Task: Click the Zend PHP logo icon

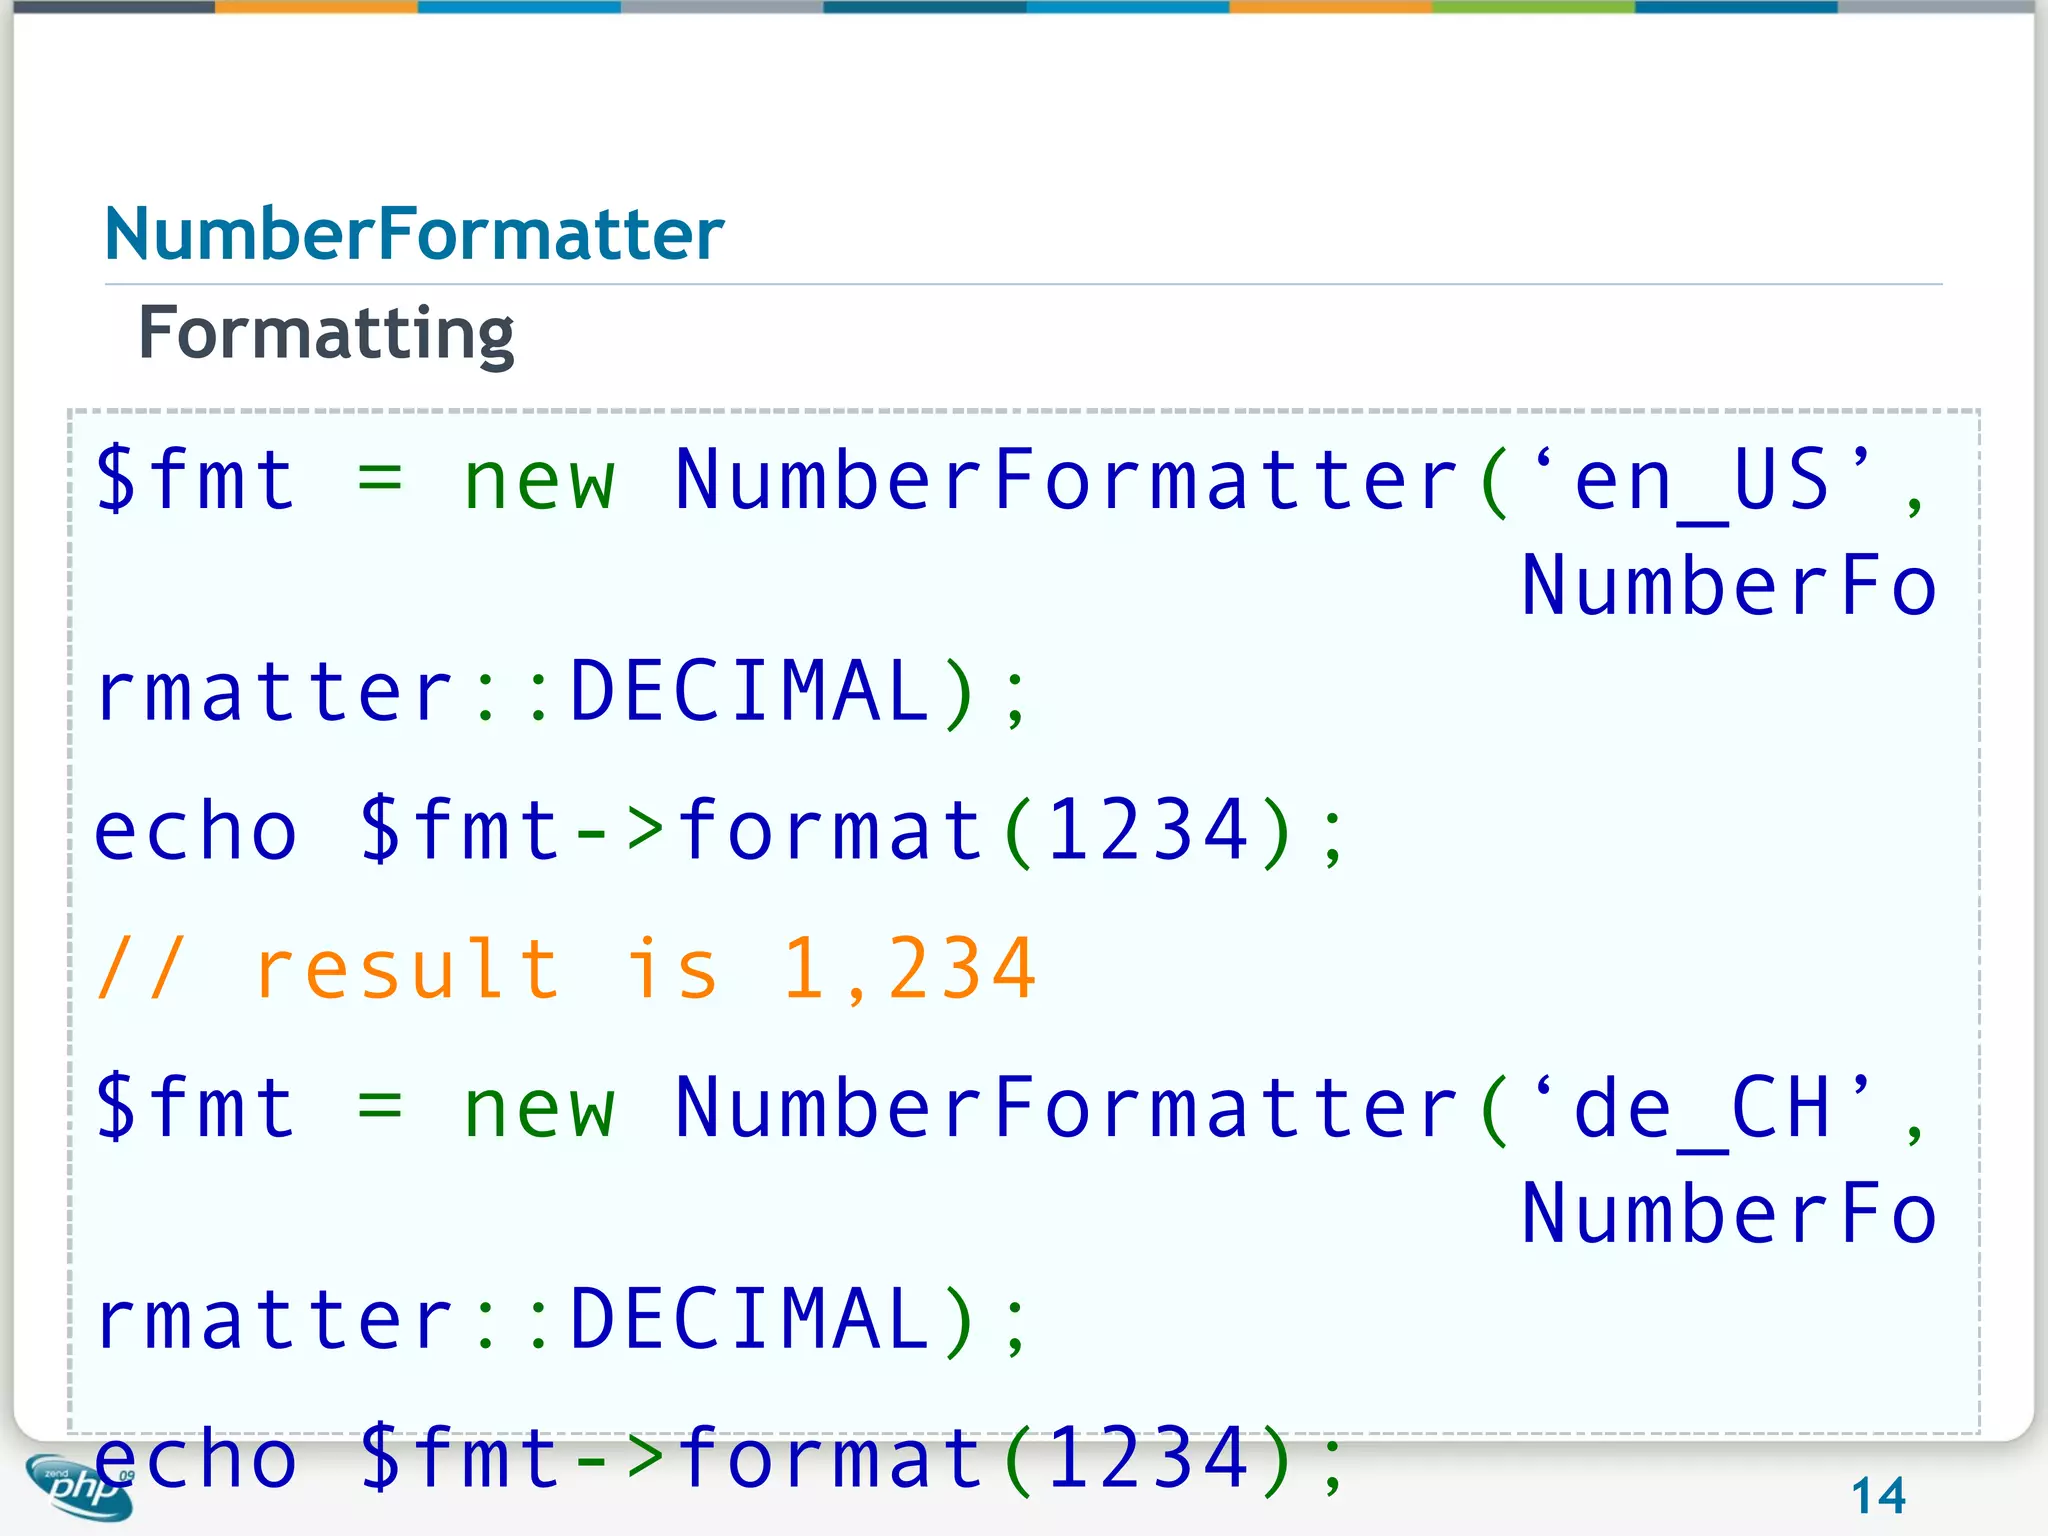Action: (80, 1487)
